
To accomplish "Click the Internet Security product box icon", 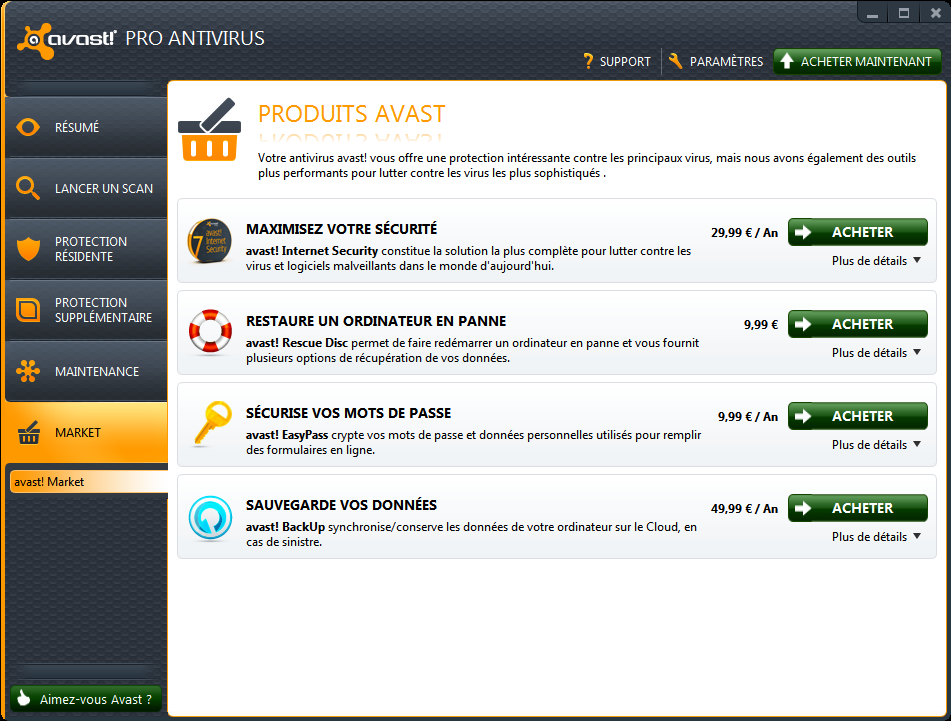I will (x=209, y=241).
